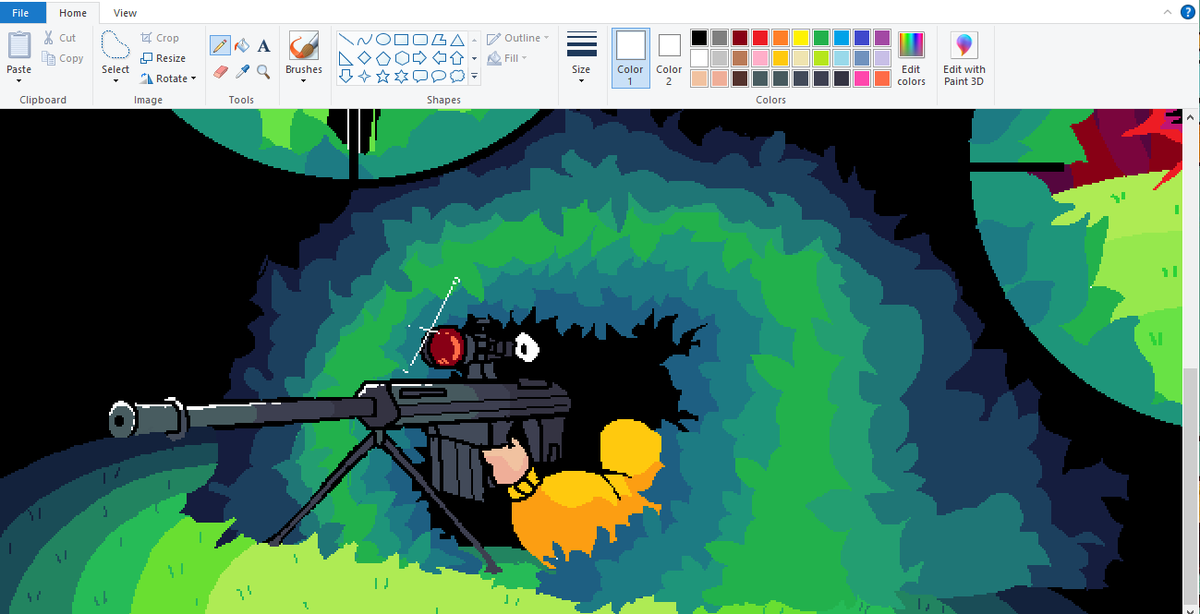Viewport: 1200px width, 614px height.
Task: Pick the red color swatch
Action: coord(760,37)
